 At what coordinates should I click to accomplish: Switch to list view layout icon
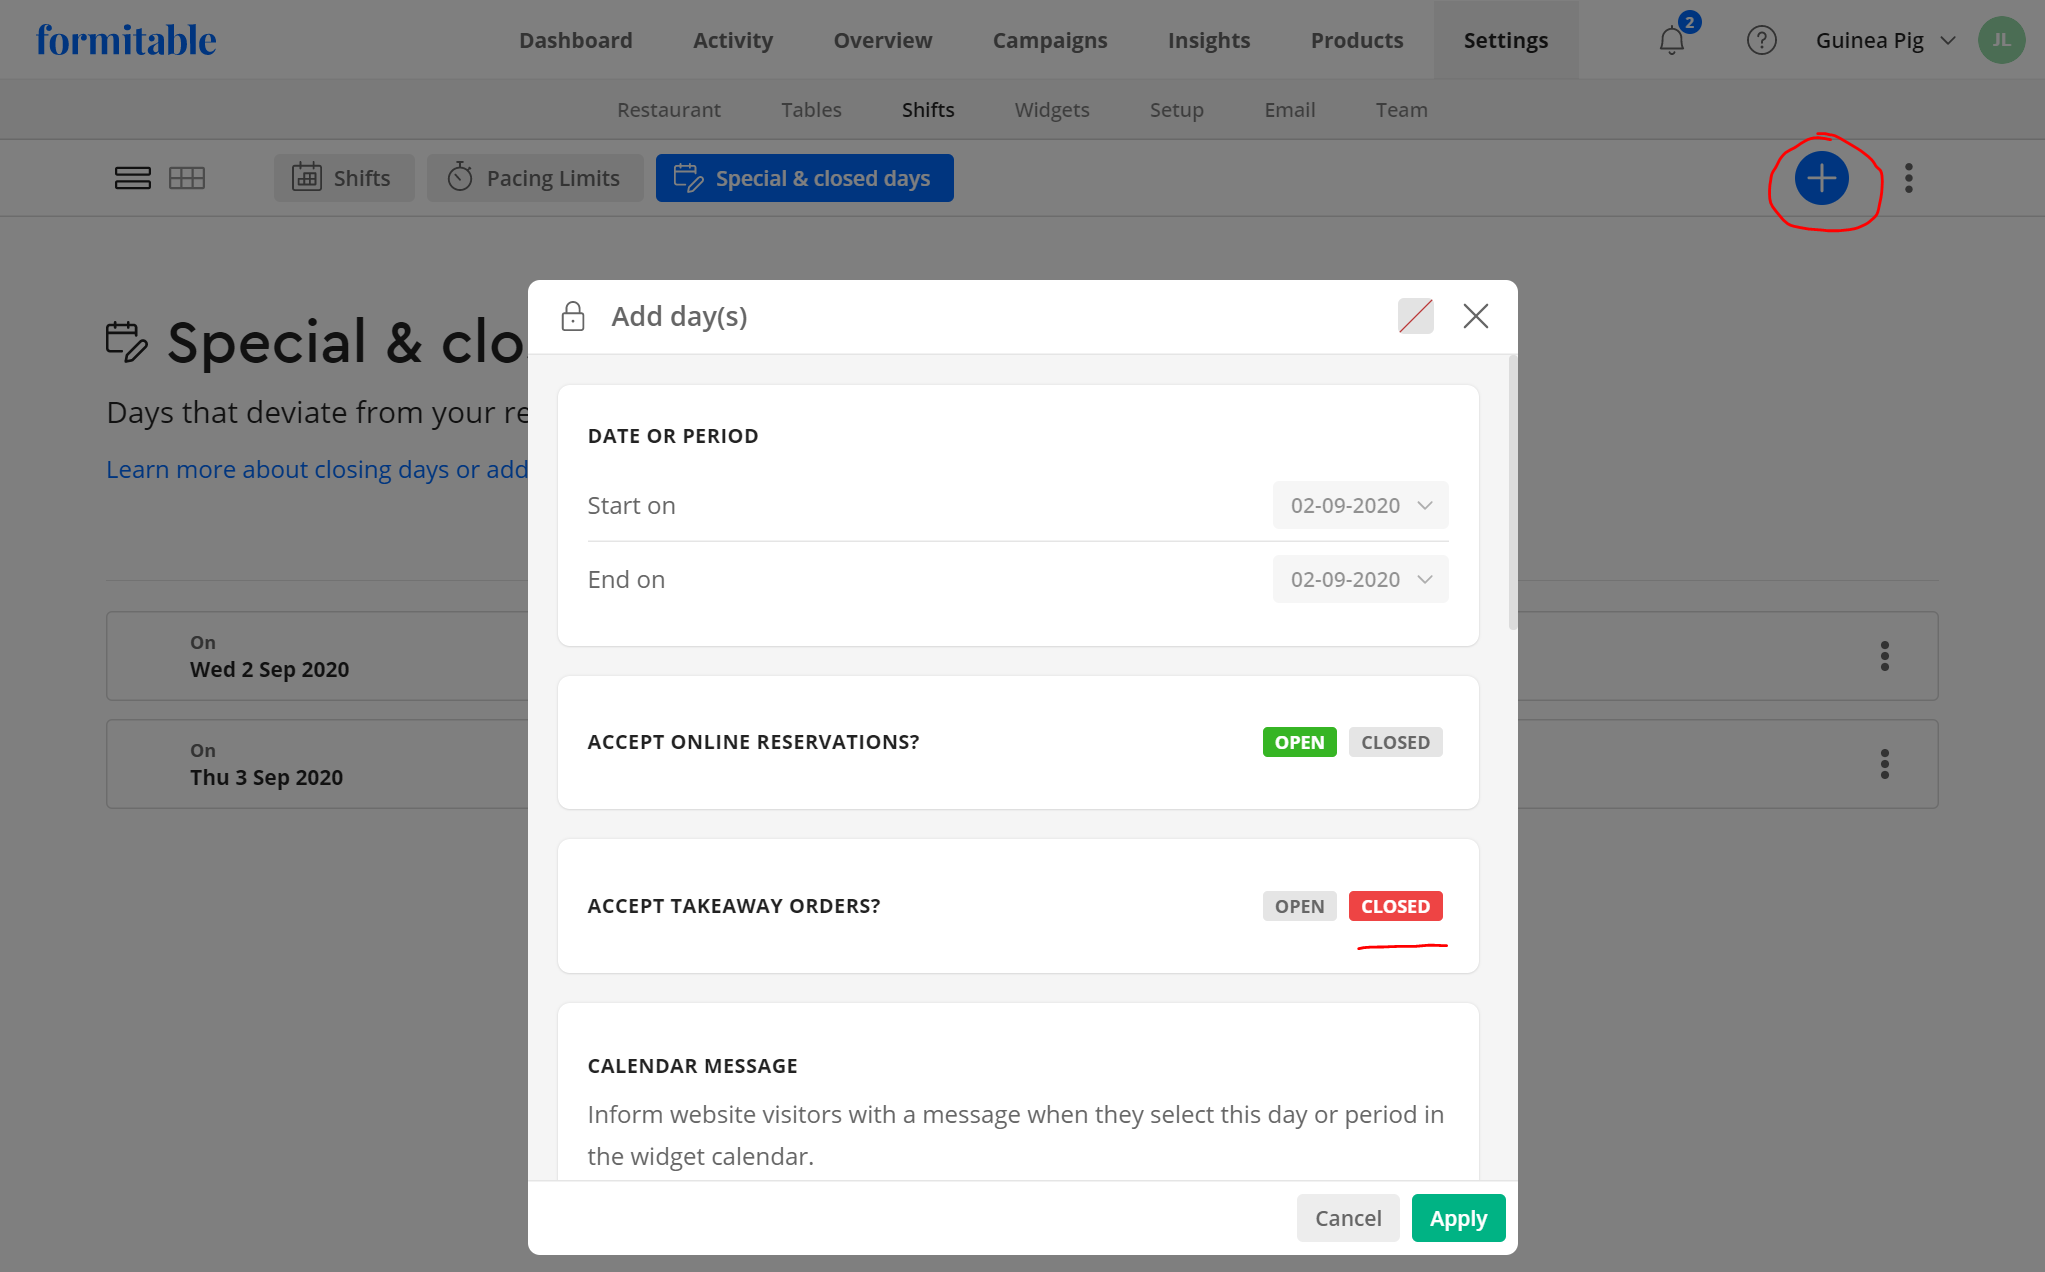pos(132,178)
